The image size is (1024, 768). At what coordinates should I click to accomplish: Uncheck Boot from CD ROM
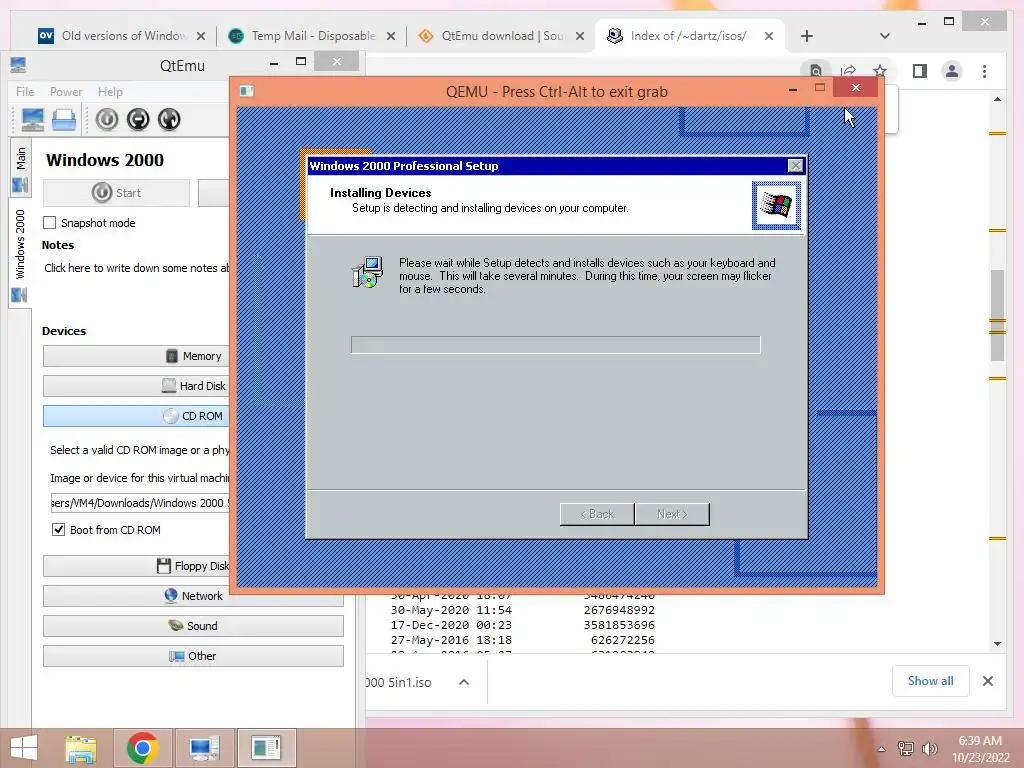tap(58, 530)
